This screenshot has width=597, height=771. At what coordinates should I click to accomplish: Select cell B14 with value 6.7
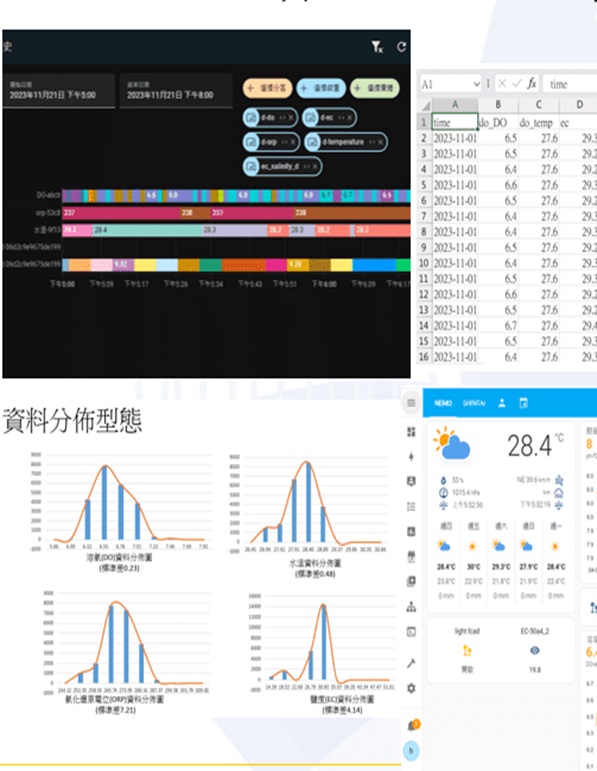pyautogui.click(x=498, y=326)
